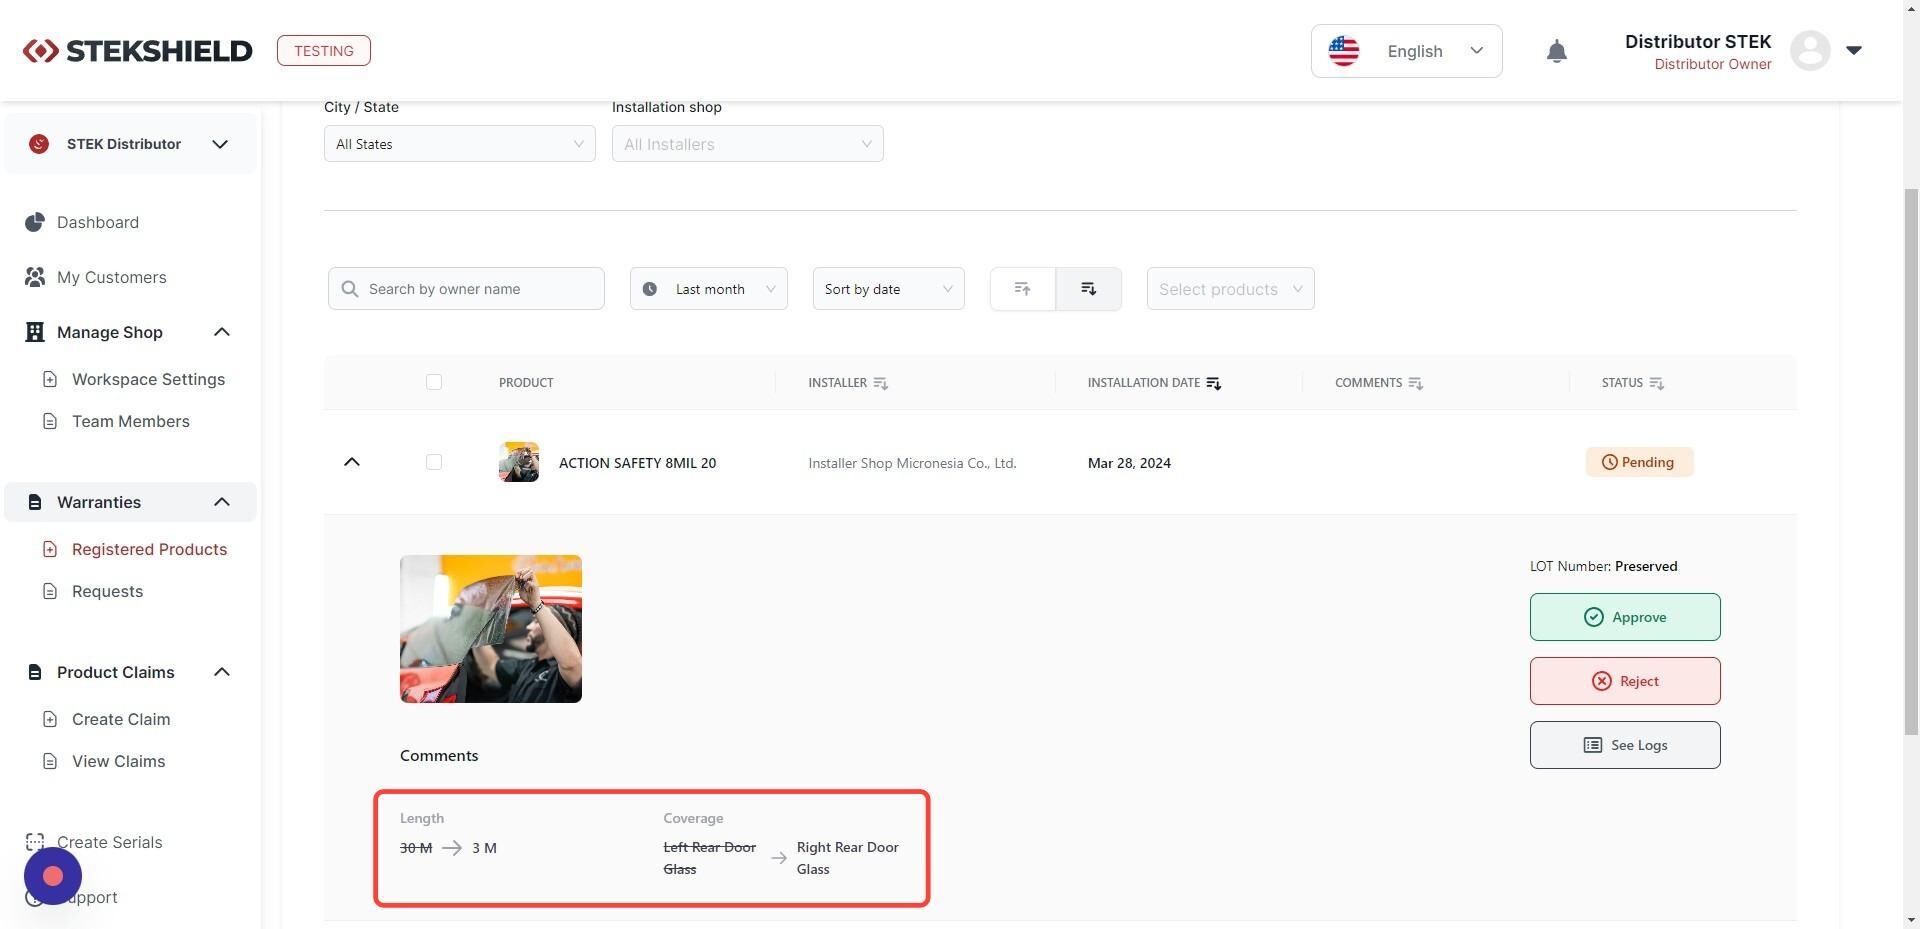Click the round record widget button
The width and height of the screenshot is (1920, 929).
point(53,876)
